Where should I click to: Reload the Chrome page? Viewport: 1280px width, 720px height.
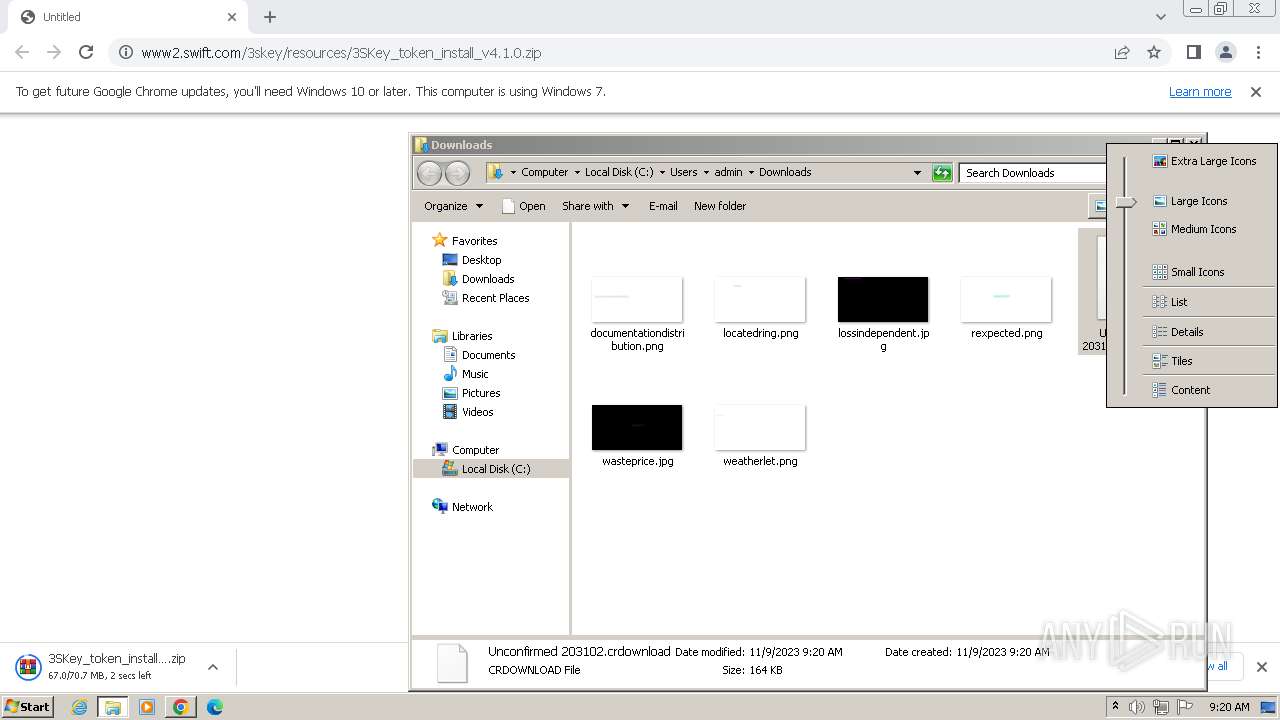pyautogui.click(x=86, y=52)
